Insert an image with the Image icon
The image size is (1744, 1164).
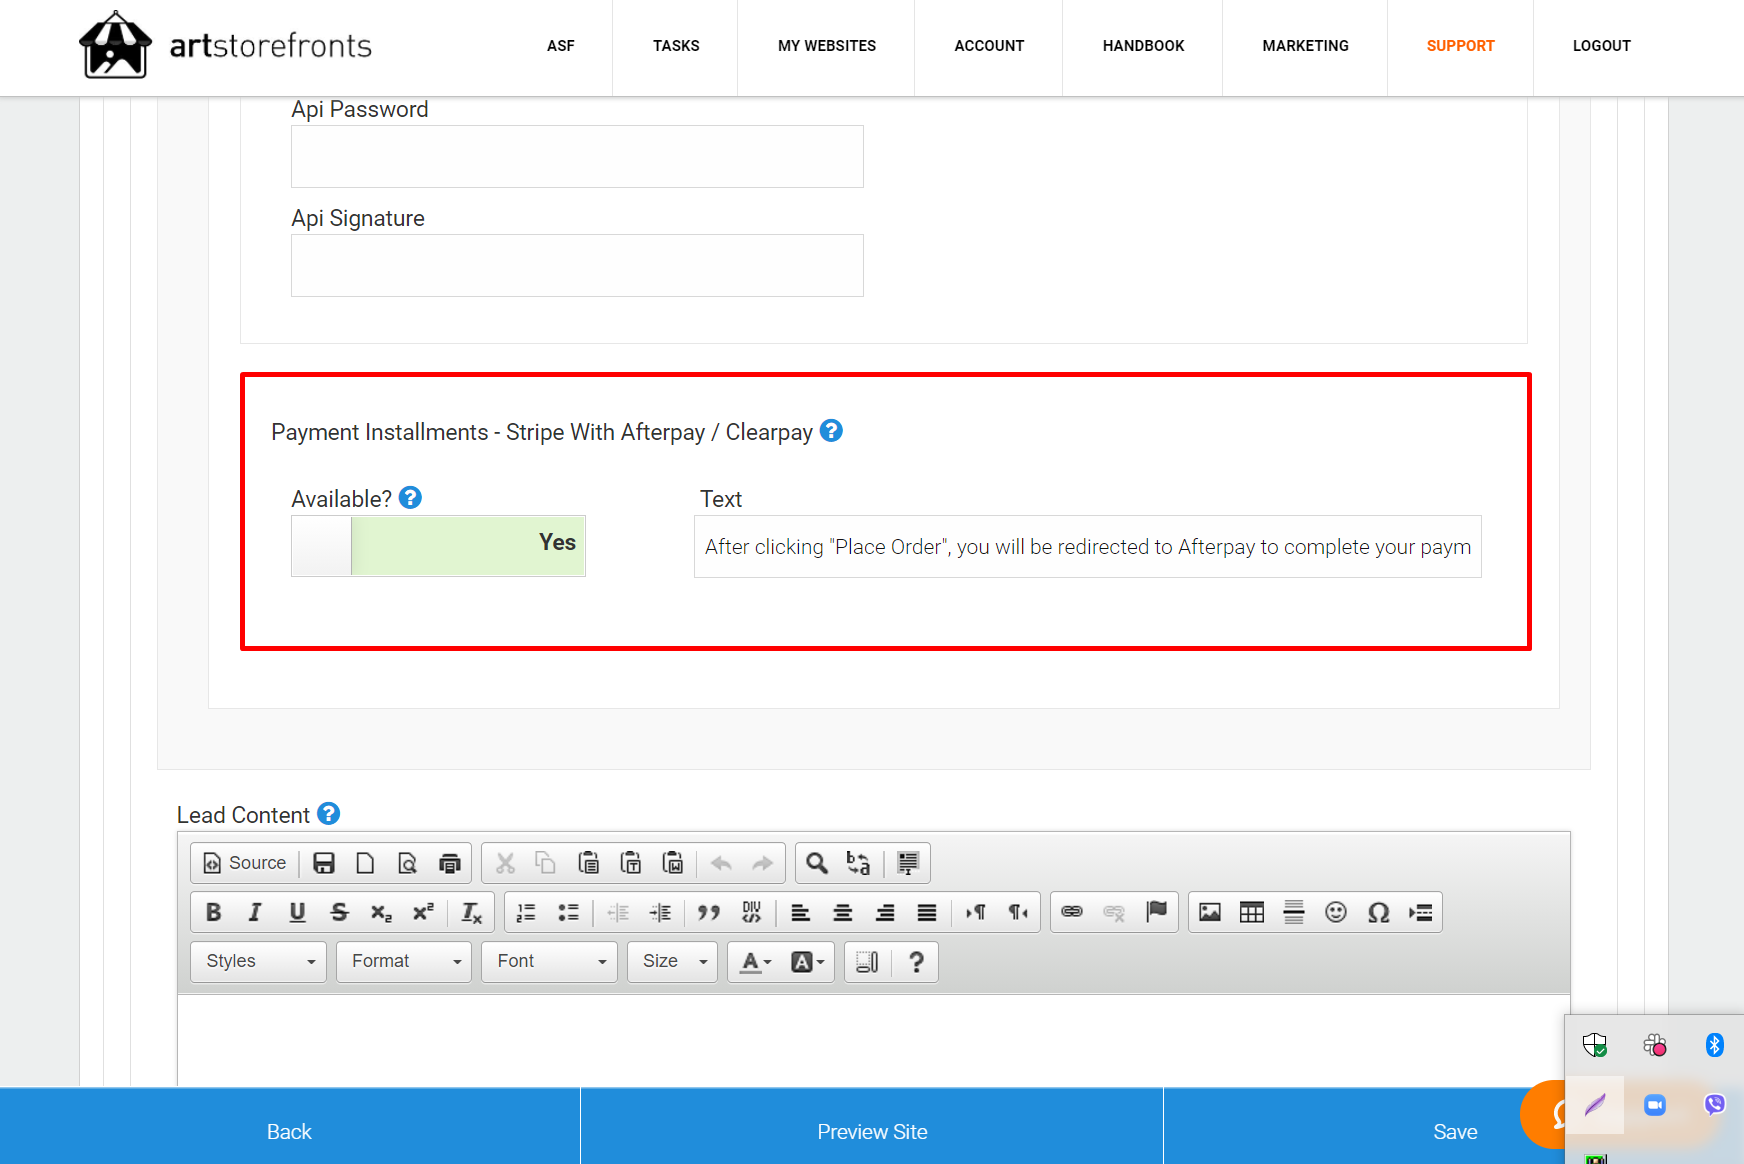pos(1210,912)
